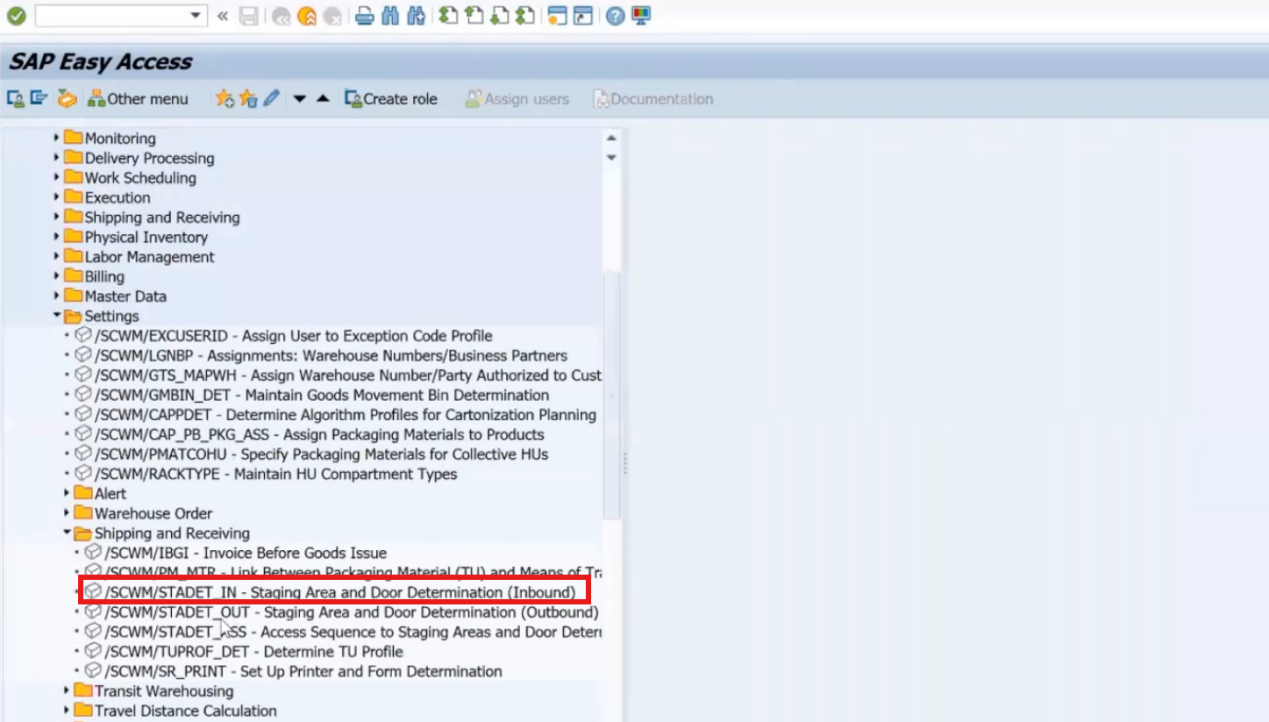Image resolution: width=1269 pixels, height=722 pixels.
Task: Click the Move Favorites Down arrow
Action: click(x=299, y=98)
